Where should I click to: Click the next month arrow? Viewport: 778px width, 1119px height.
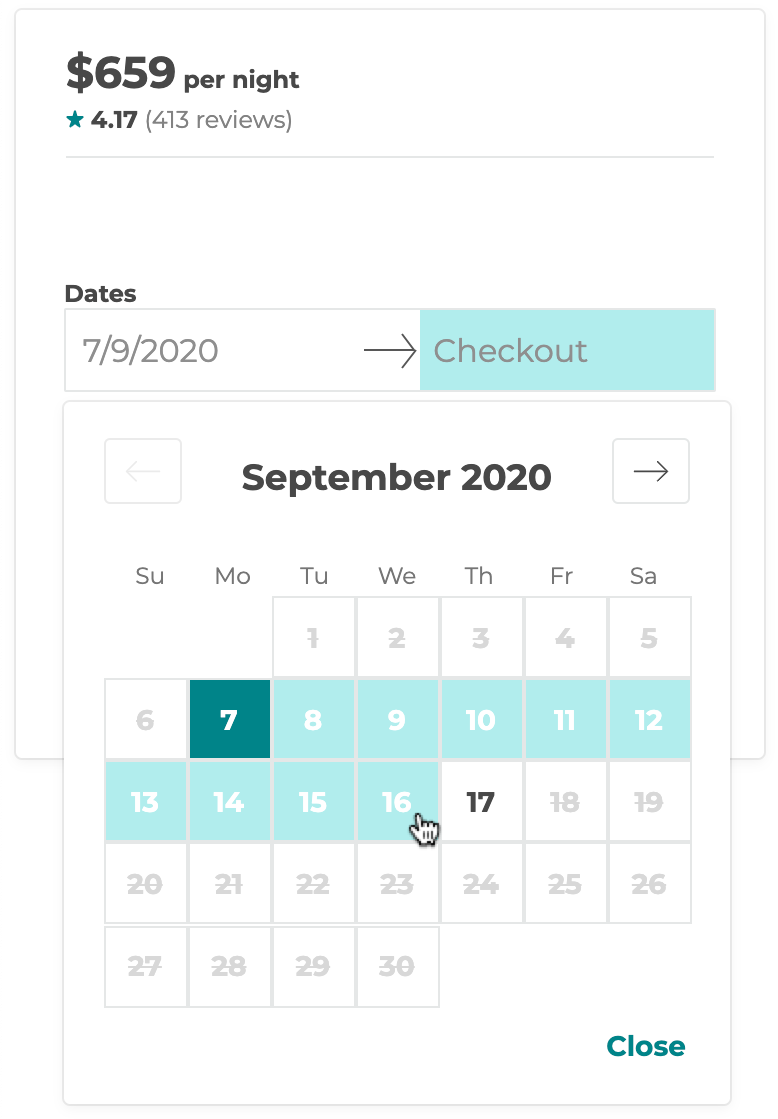[x=650, y=470]
